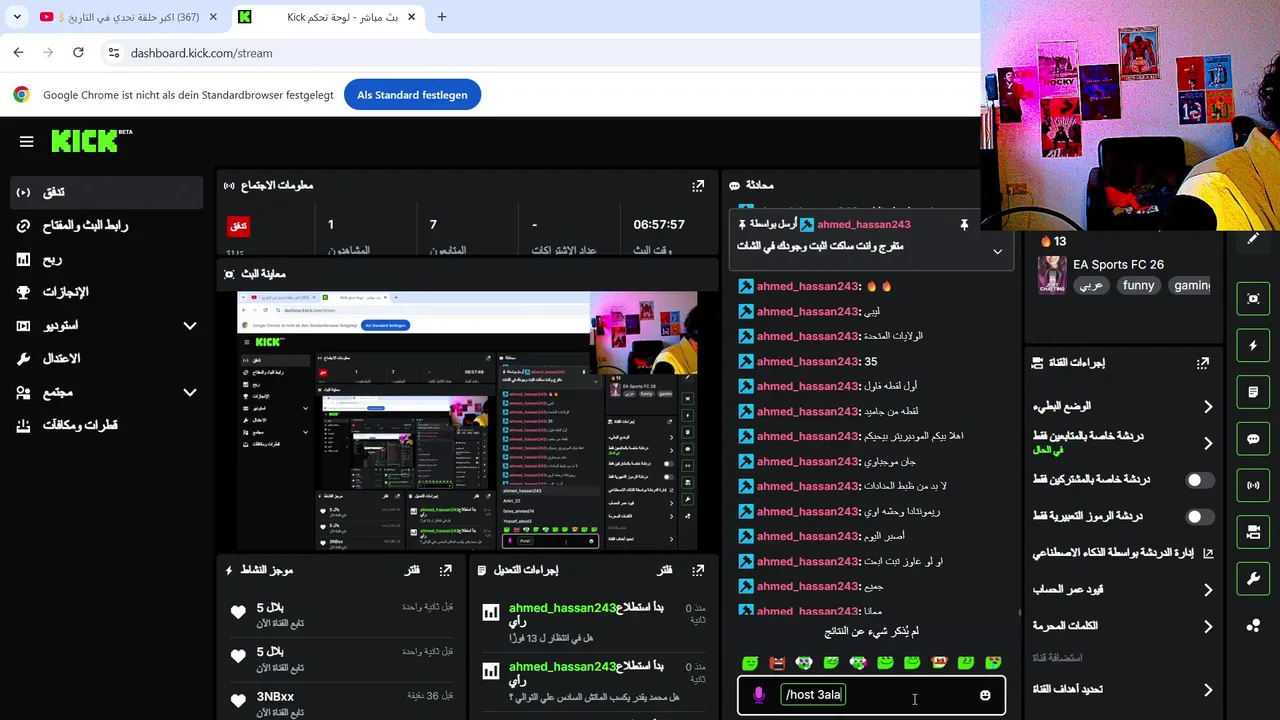Click stream time 06:57:57
The image size is (1280, 720).
pyautogui.click(x=659, y=225)
